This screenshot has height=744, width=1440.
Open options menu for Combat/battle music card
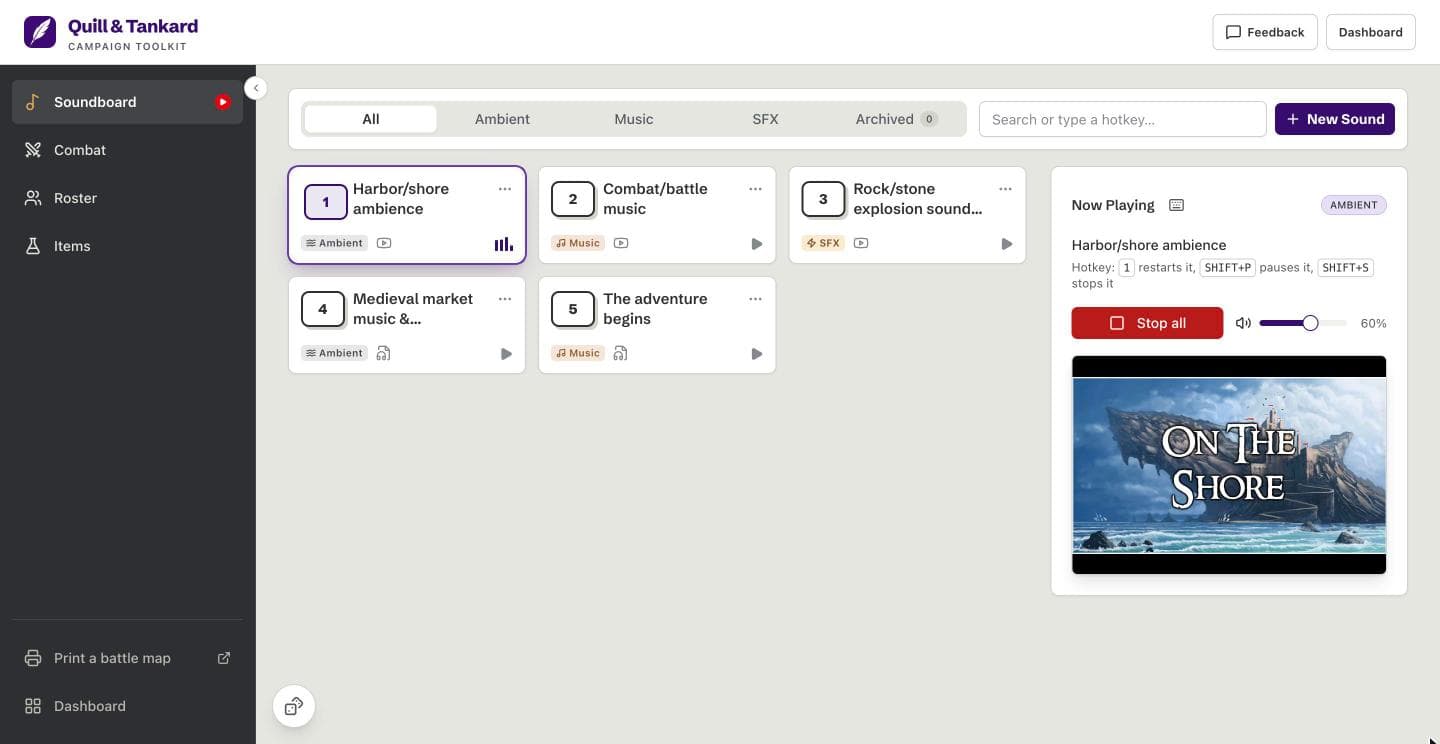click(x=755, y=189)
